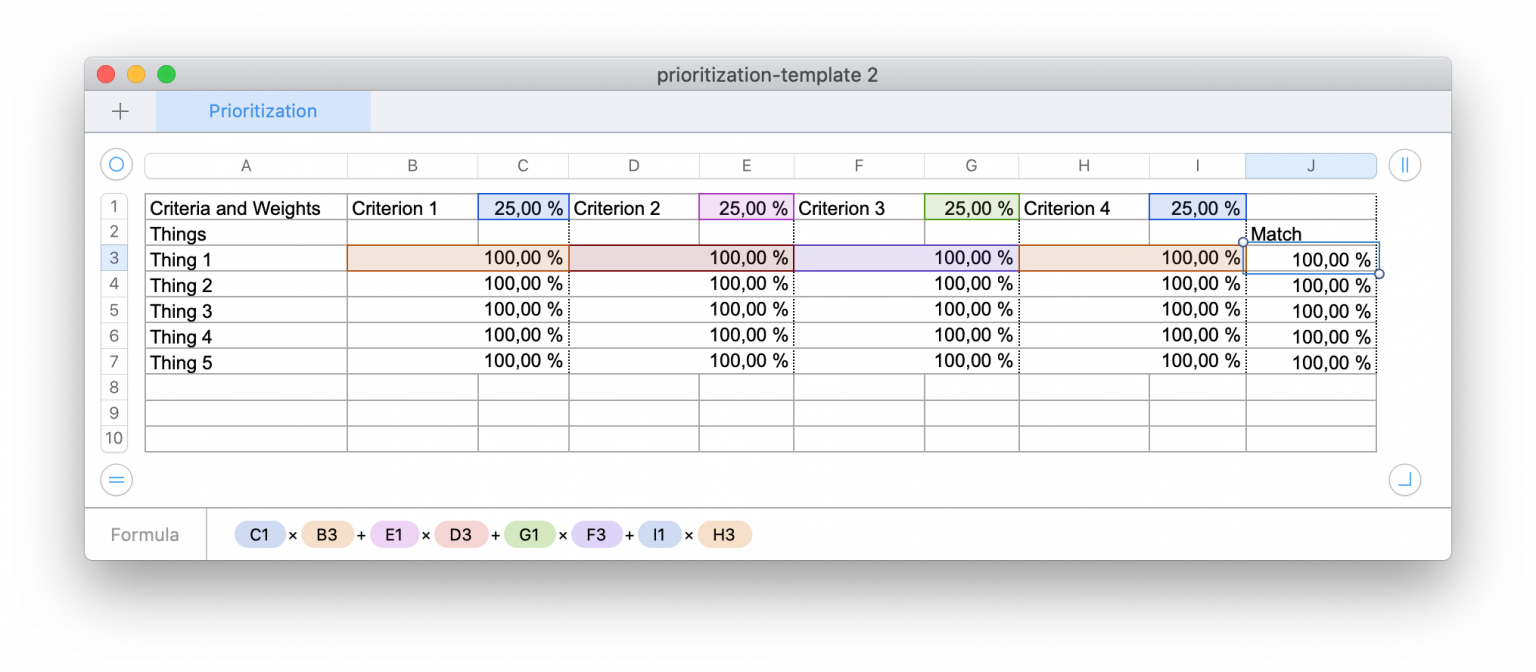Select Thing 5 Criterion 4 score cell
Image resolution: width=1536 pixels, height=672 pixels.
(x=1132, y=361)
